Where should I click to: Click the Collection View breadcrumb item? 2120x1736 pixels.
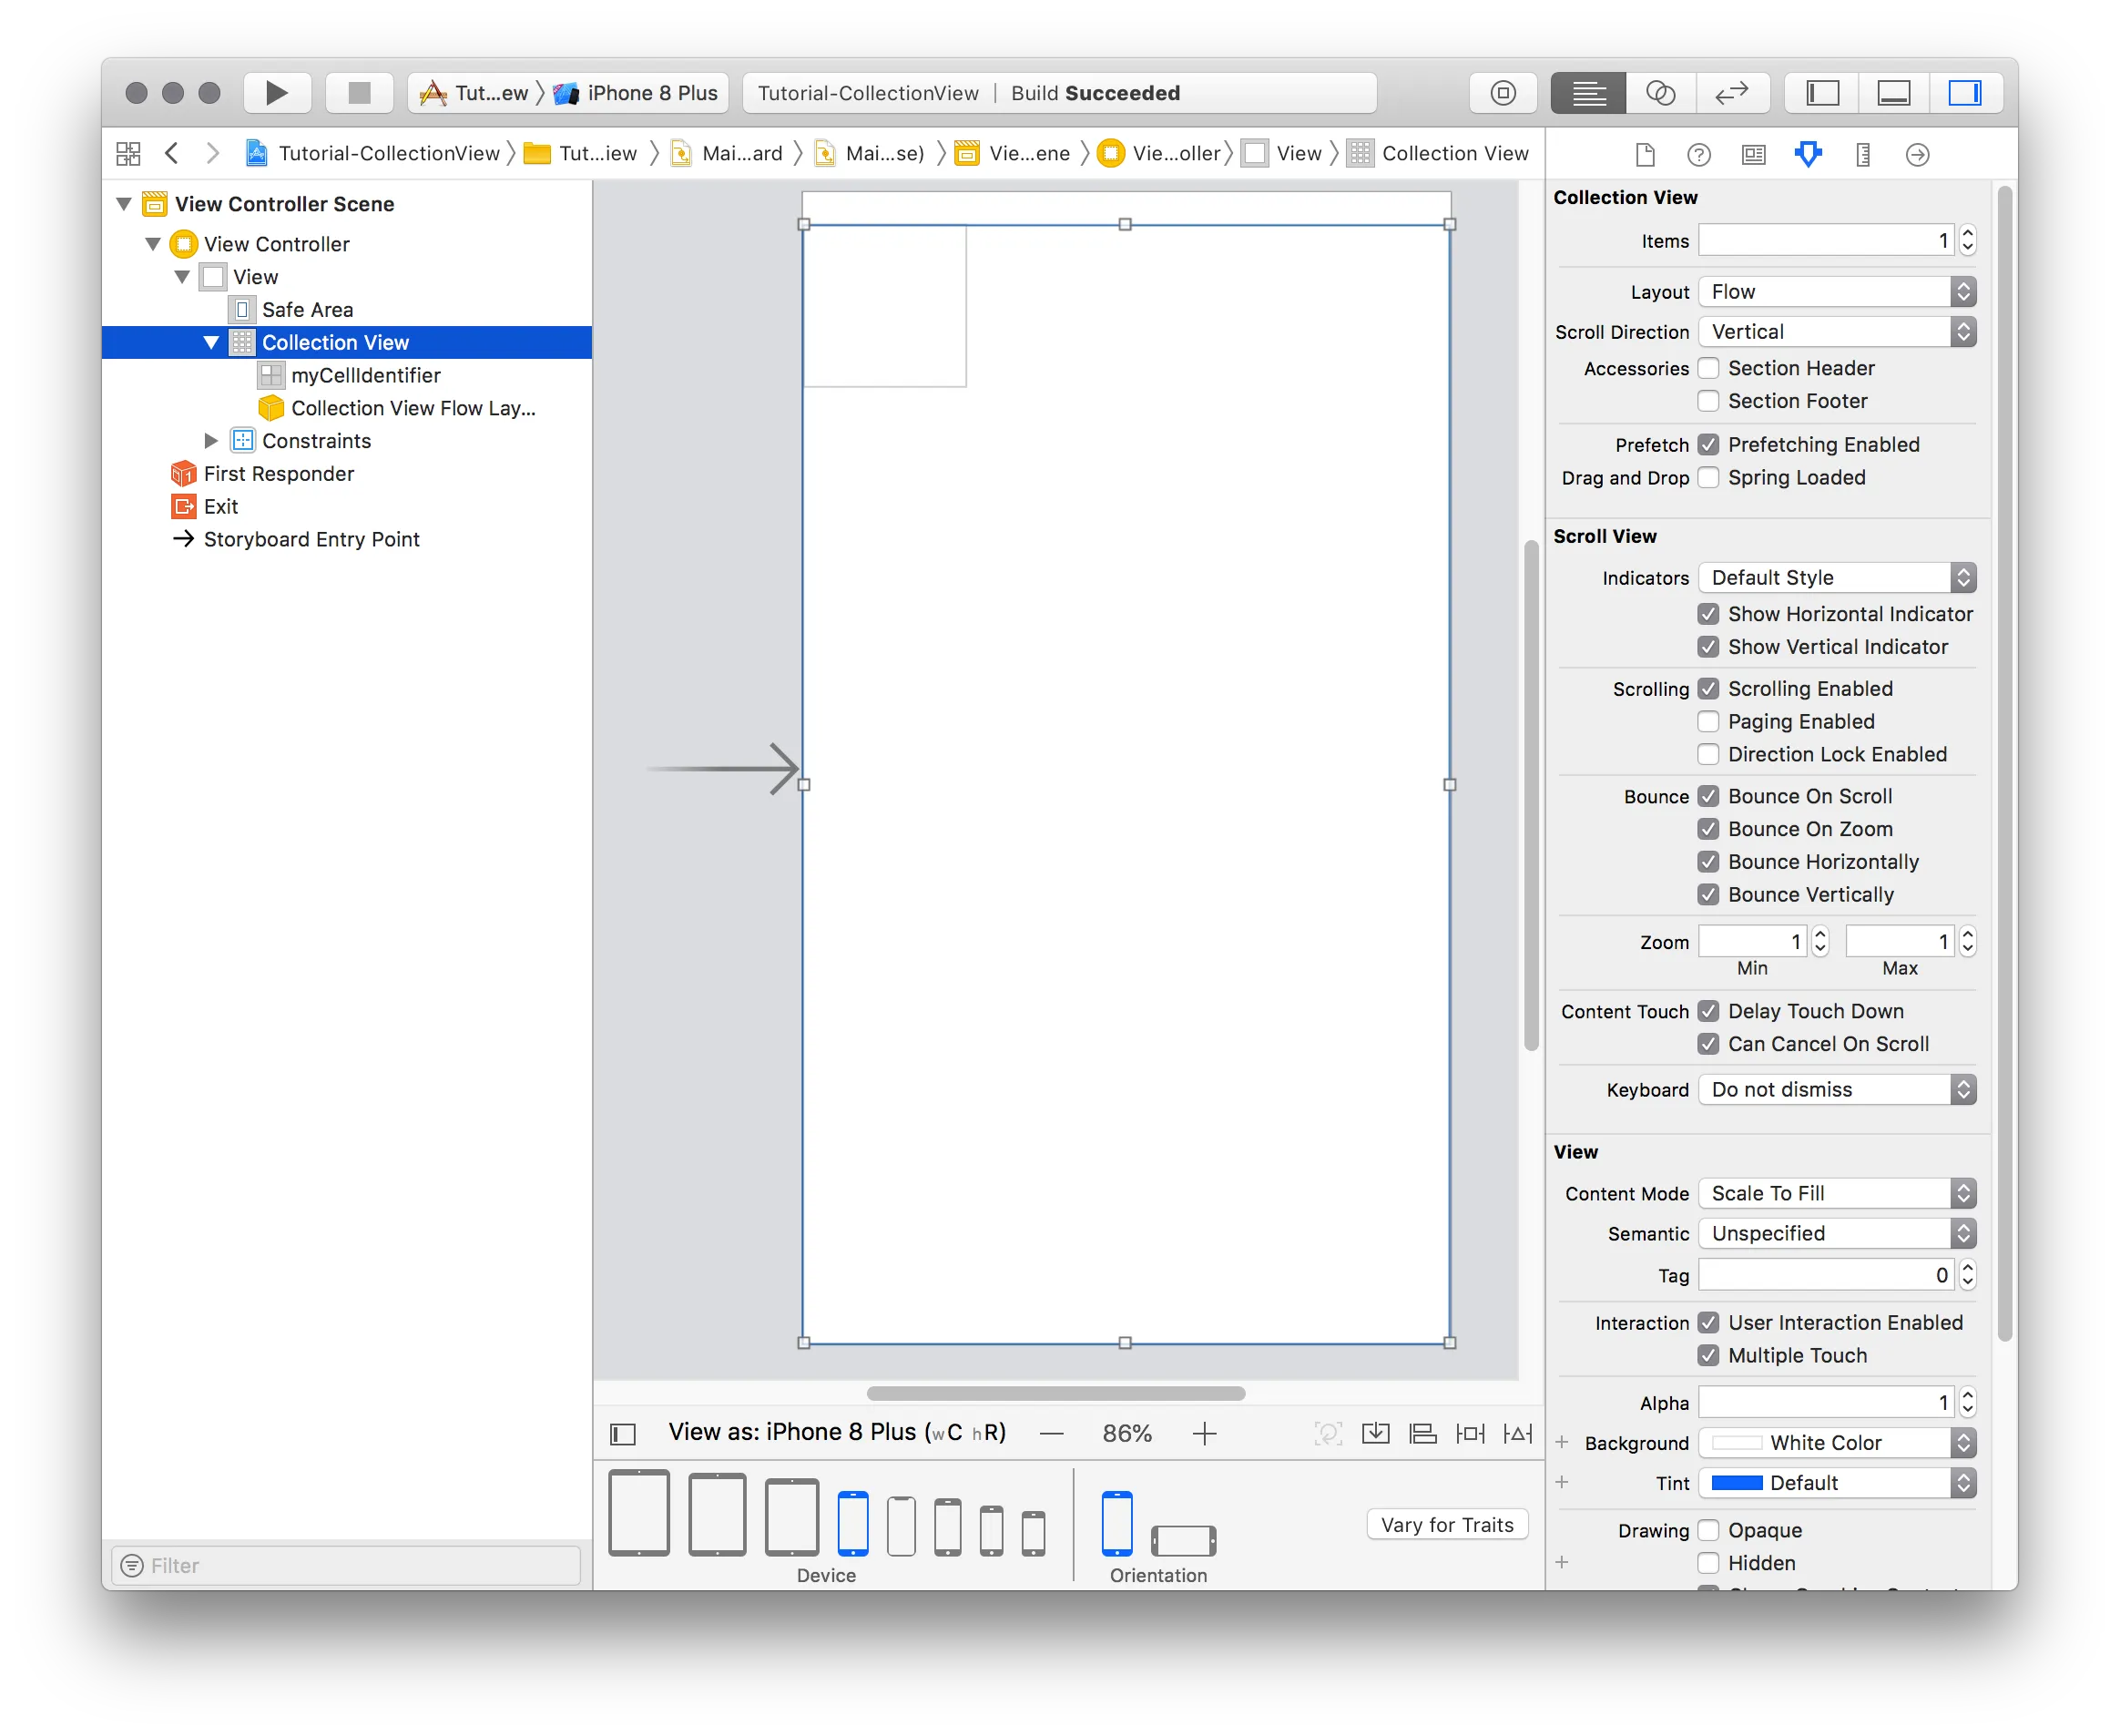click(1453, 153)
